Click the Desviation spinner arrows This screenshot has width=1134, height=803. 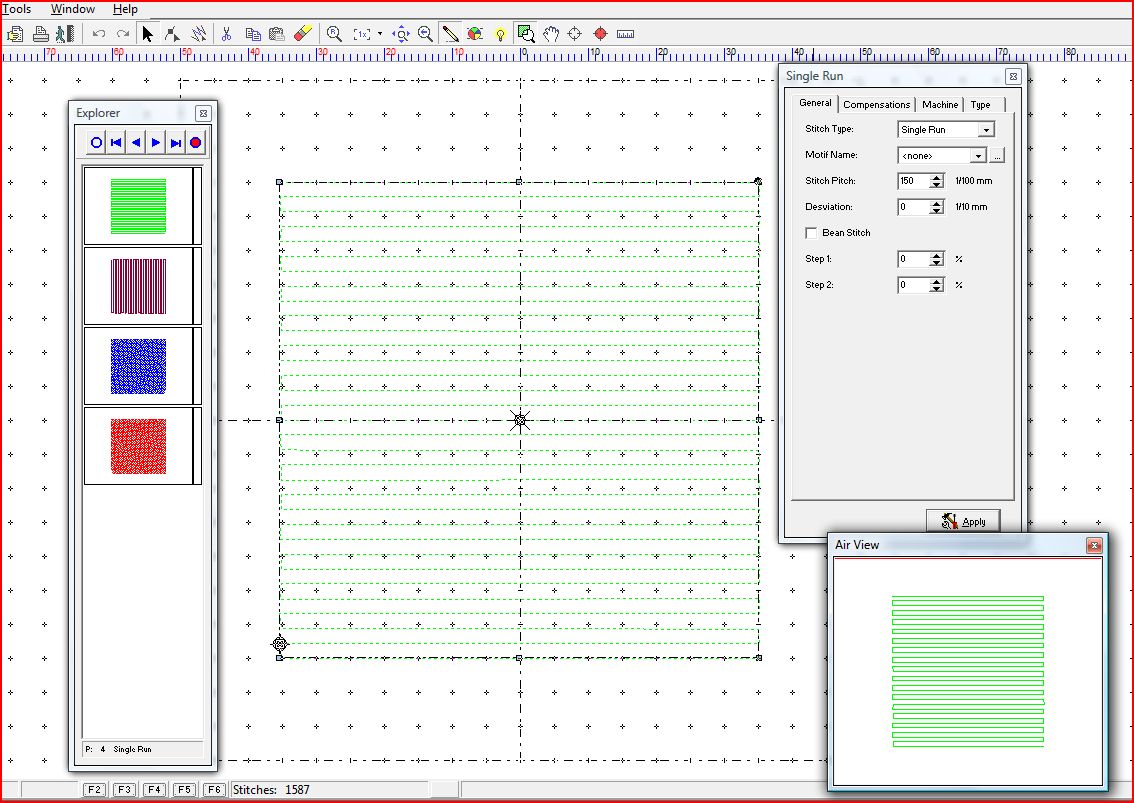937,208
